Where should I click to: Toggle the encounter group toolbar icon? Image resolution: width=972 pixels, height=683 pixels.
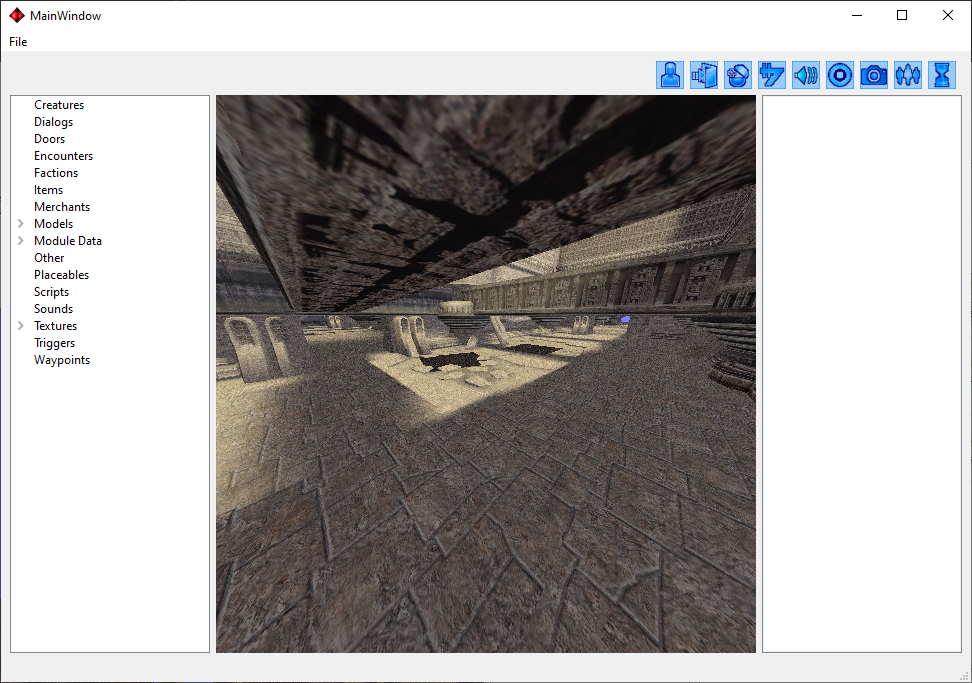[x=908, y=75]
